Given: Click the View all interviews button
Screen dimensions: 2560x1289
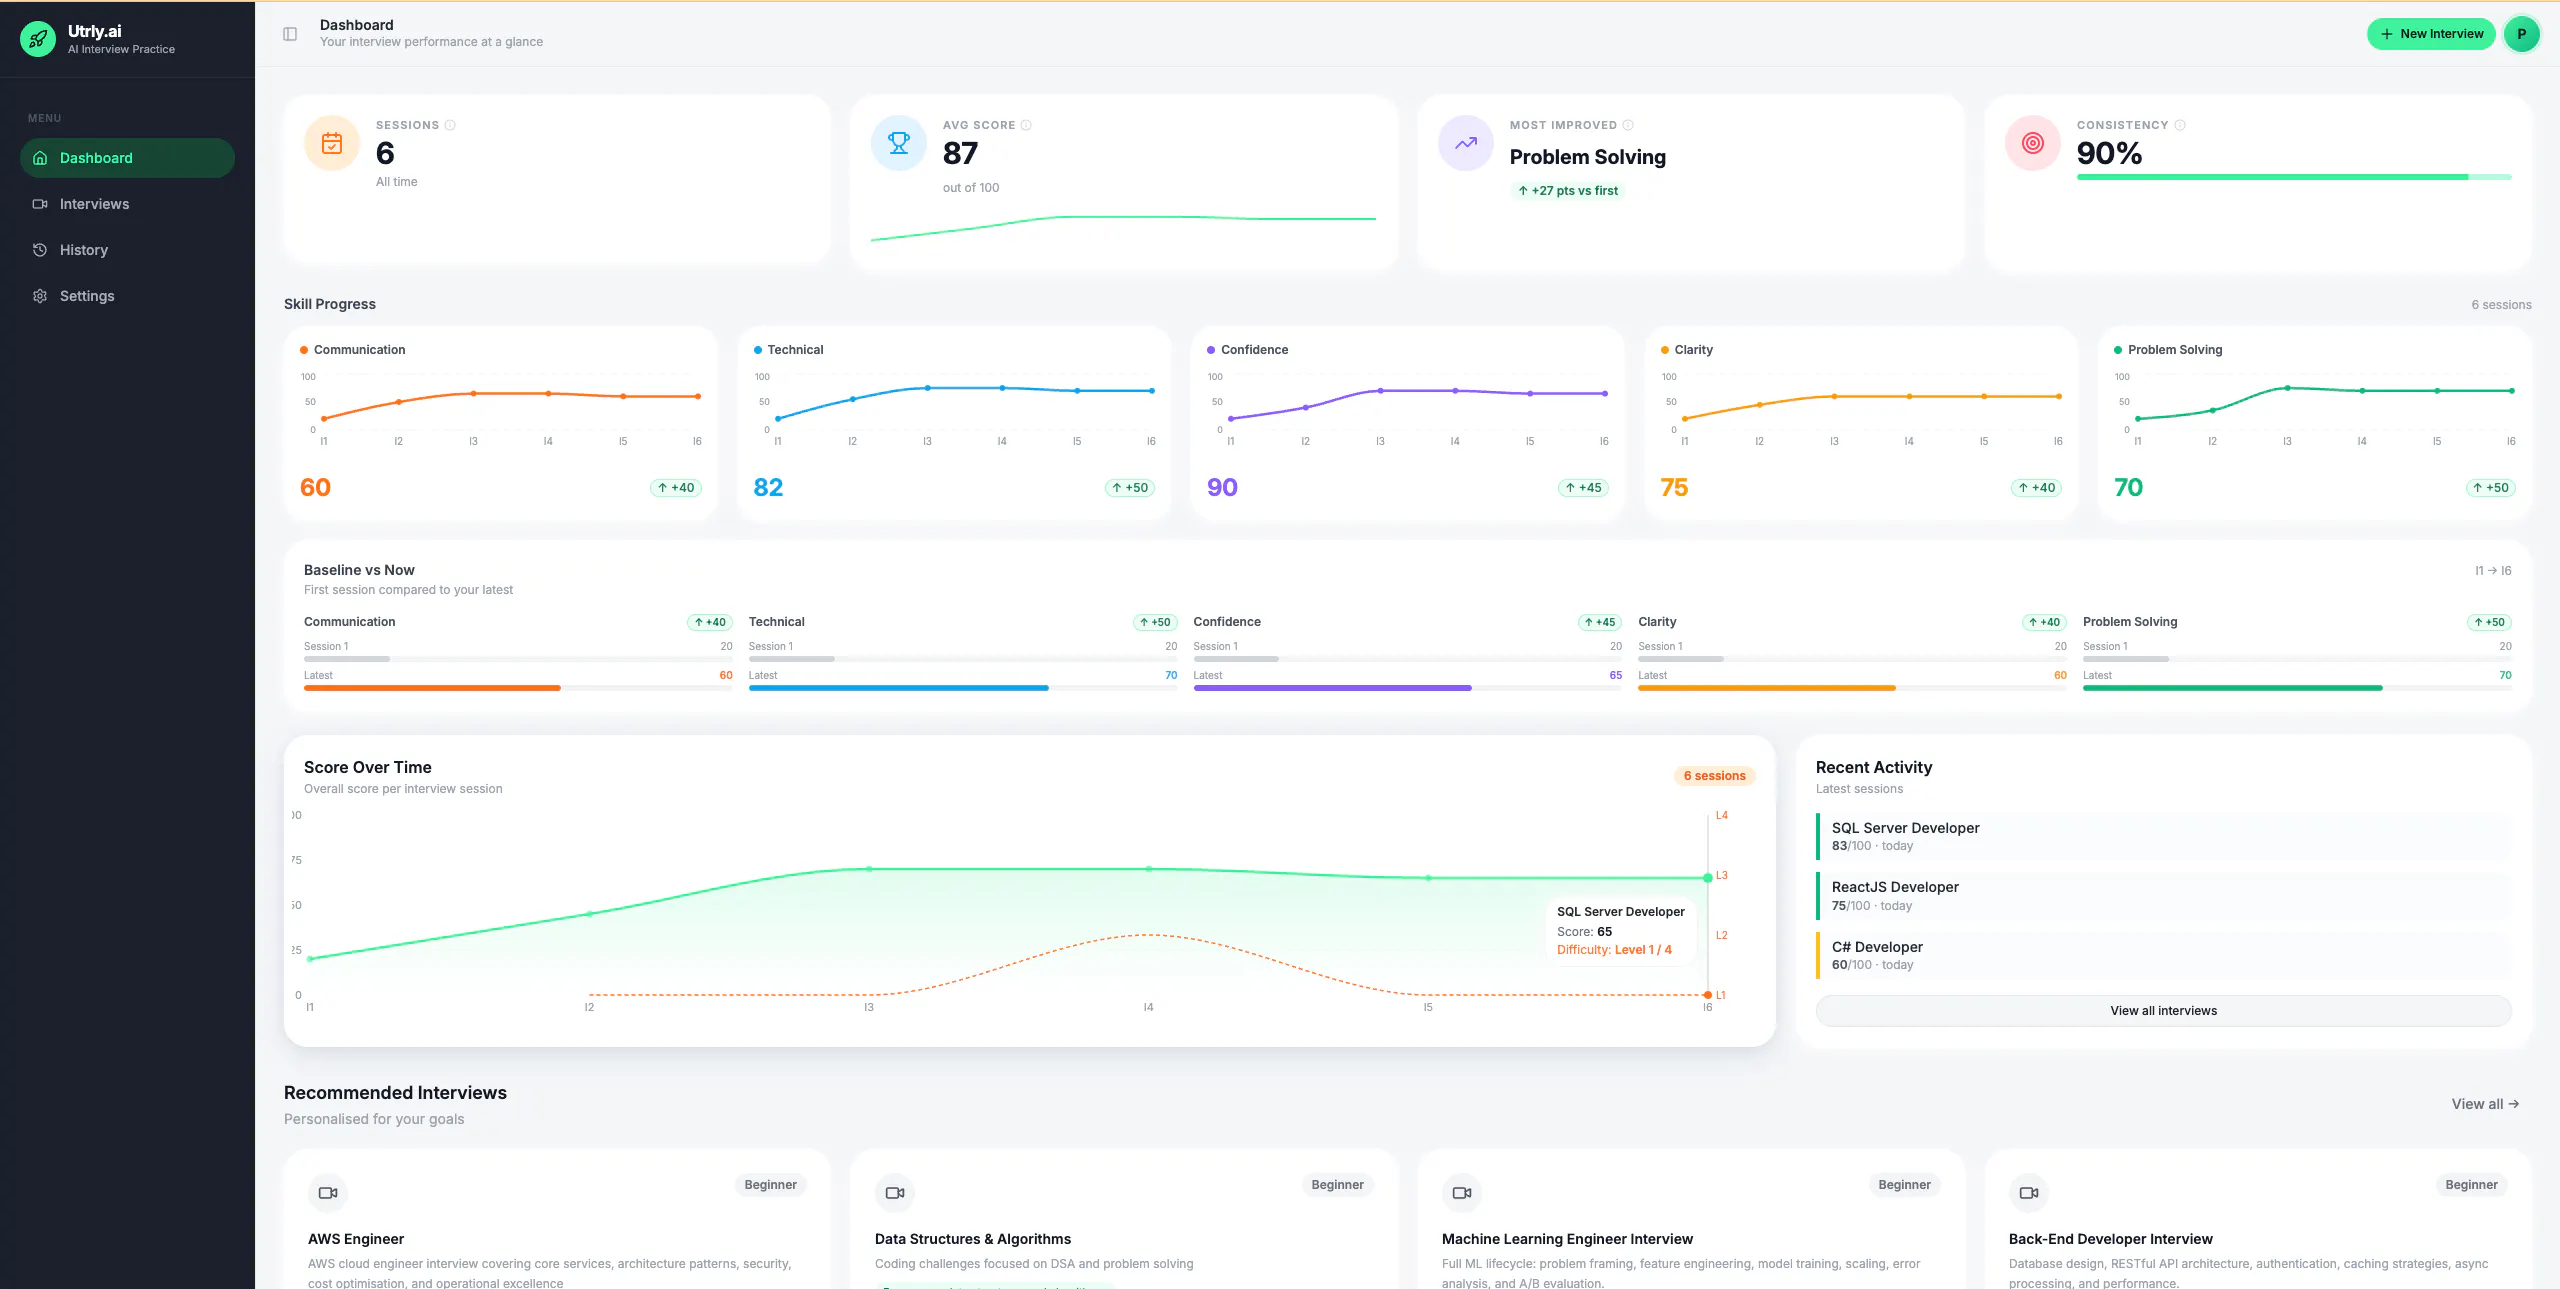Looking at the screenshot, I should [x=2163, y=1011].
